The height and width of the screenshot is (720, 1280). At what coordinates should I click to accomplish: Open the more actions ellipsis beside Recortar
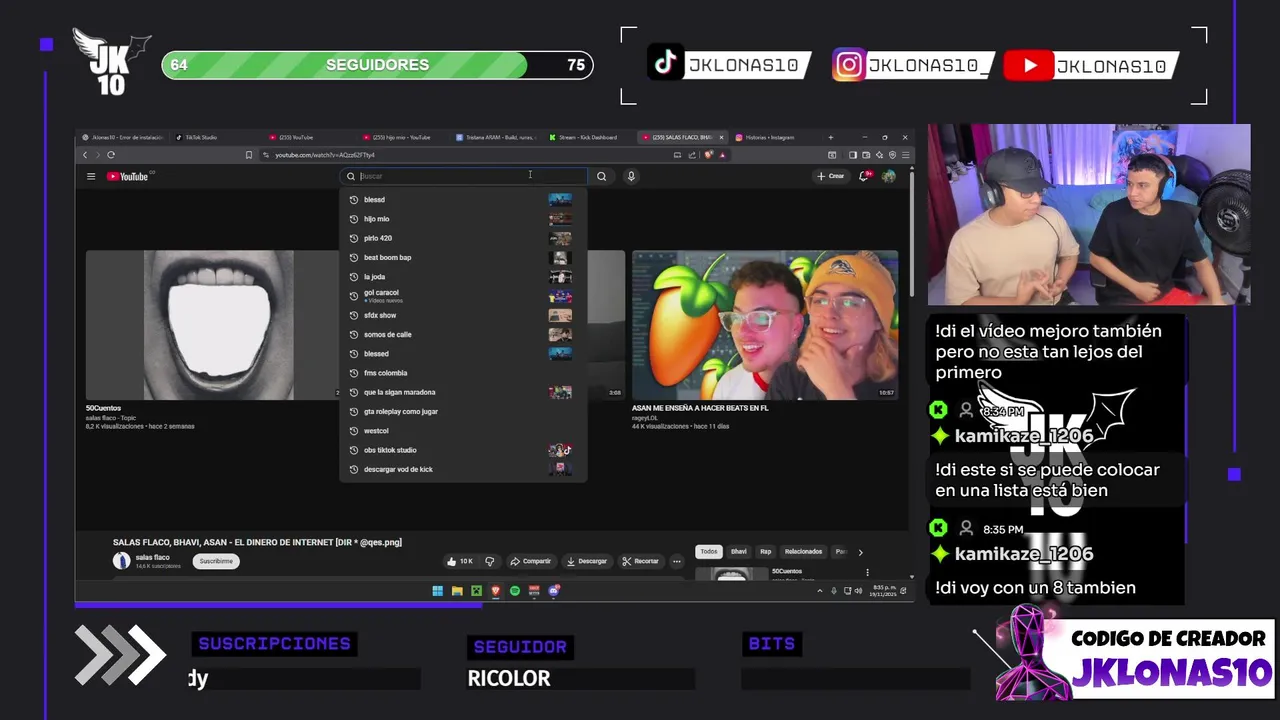[677, 561]
